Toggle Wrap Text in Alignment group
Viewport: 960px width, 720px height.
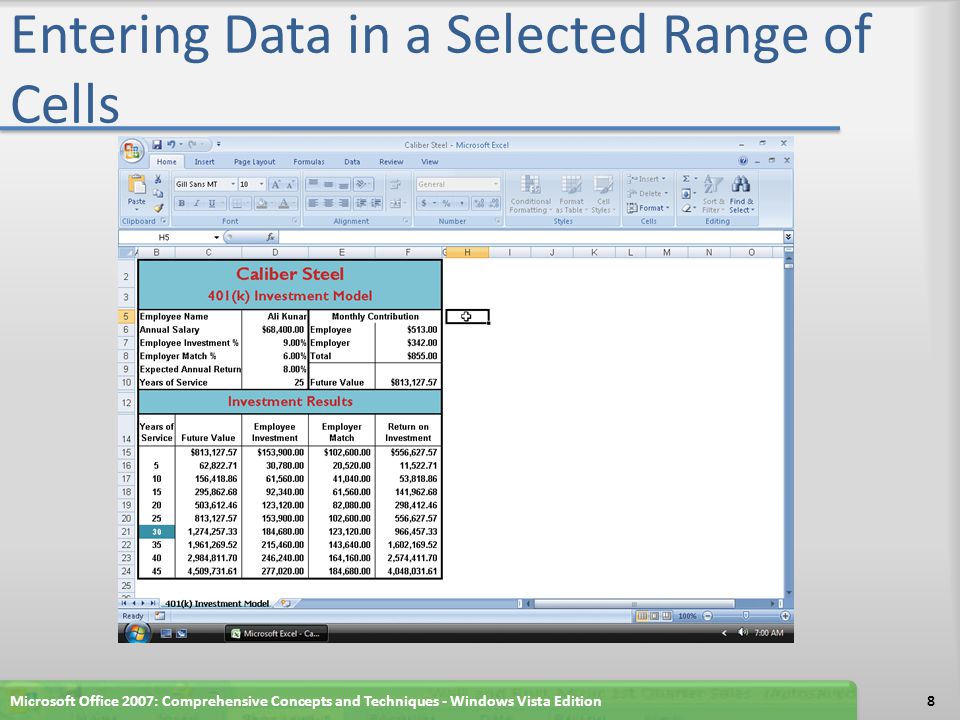396,184
